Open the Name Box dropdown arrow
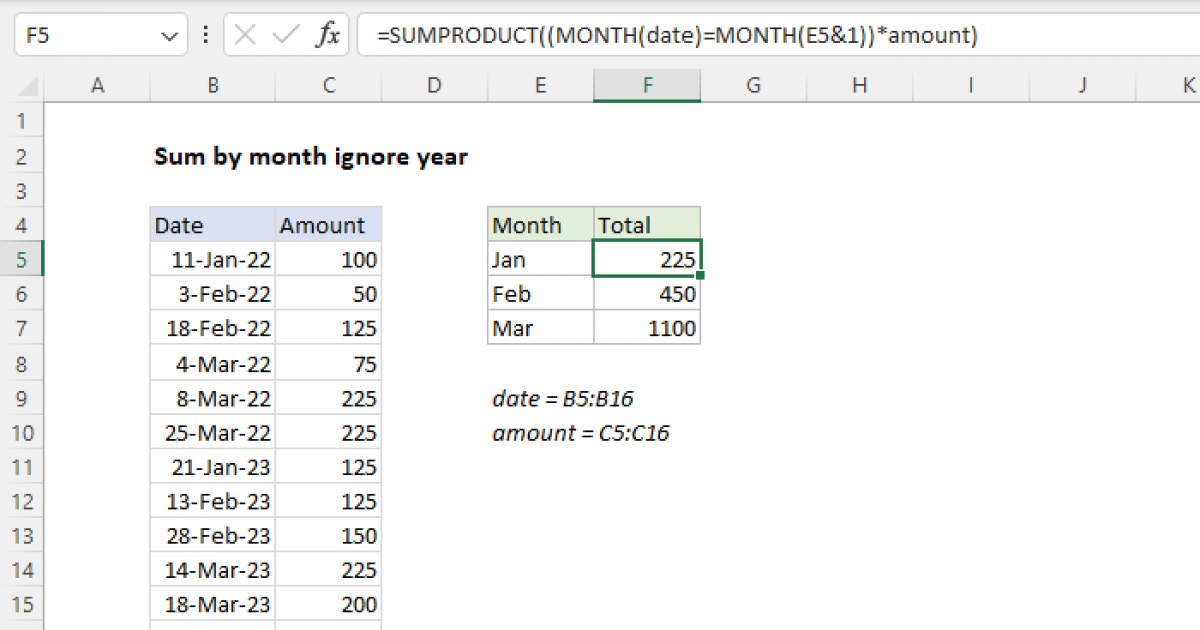The height and width of the screenshot is (630, 1200). 169,34
